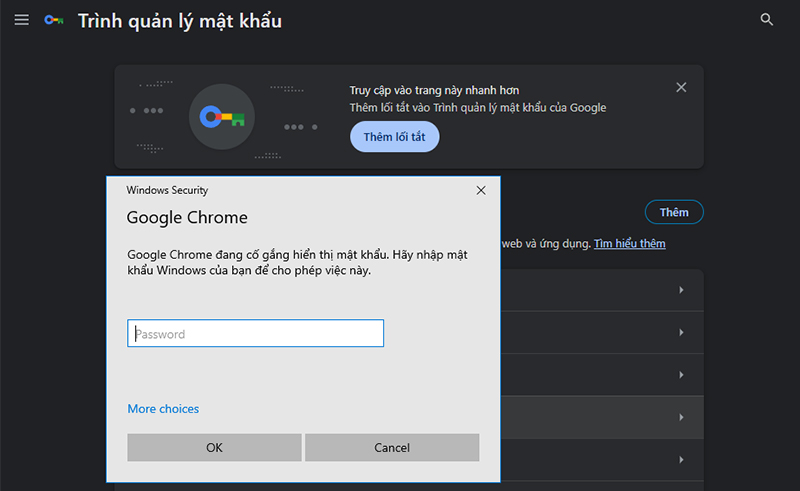Open the hamburger main menu

(x=21, y=20)
